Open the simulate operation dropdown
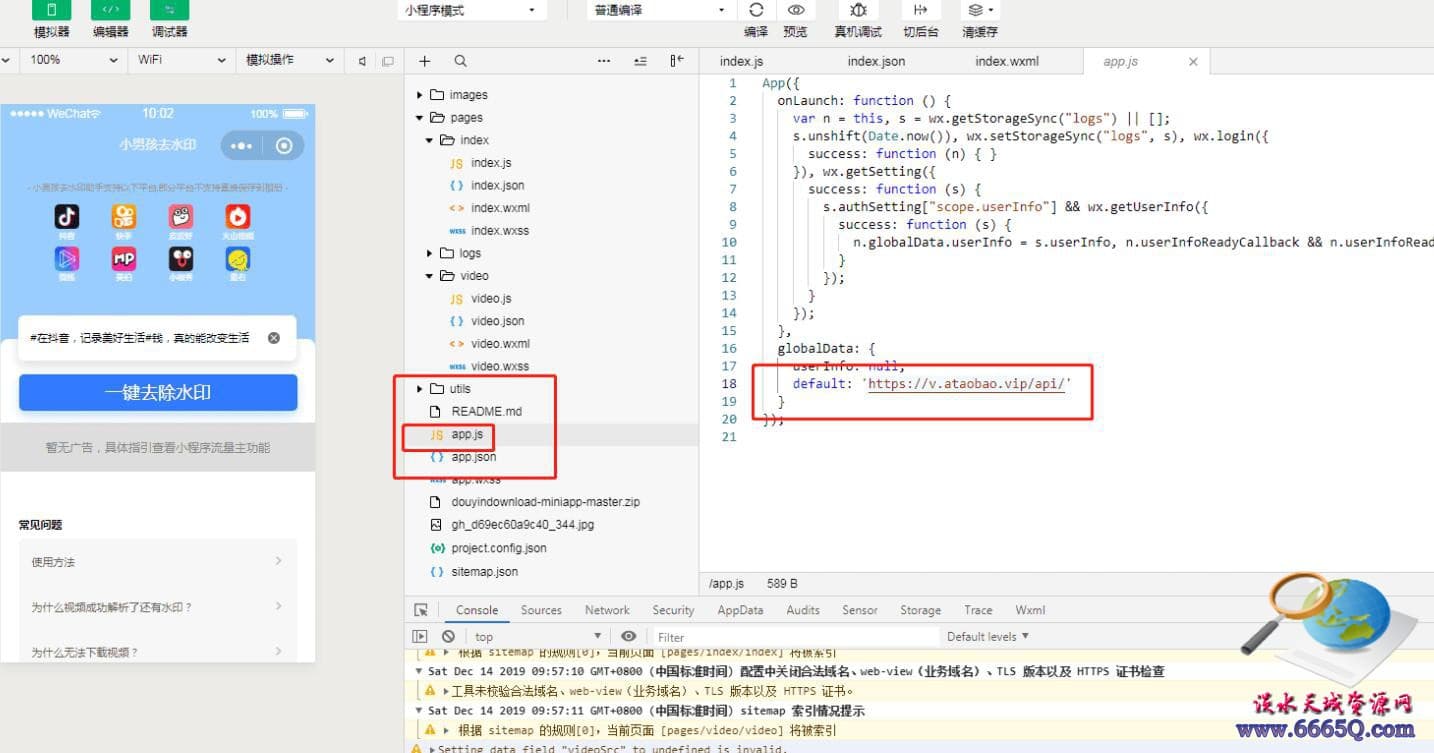The width and height of the screenshot is (1434, 753). point(289,60)
